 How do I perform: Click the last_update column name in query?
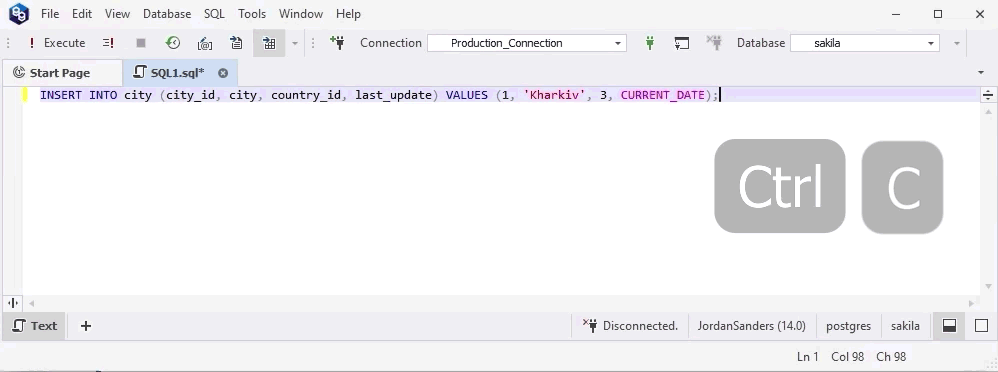click(393, 95)
